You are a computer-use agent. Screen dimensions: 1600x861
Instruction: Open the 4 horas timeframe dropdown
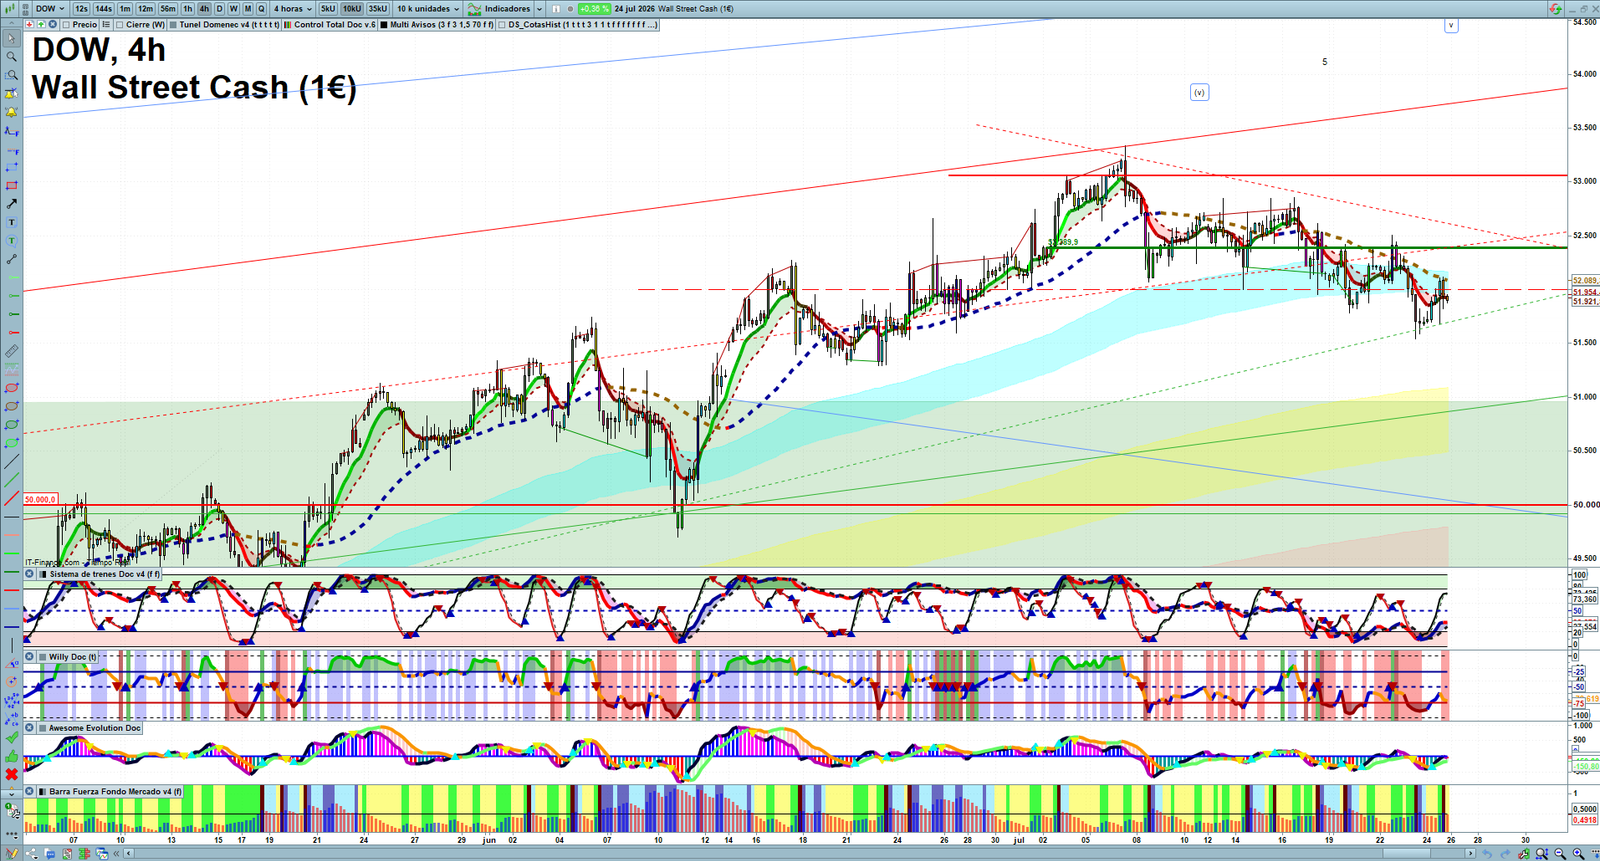292,9
